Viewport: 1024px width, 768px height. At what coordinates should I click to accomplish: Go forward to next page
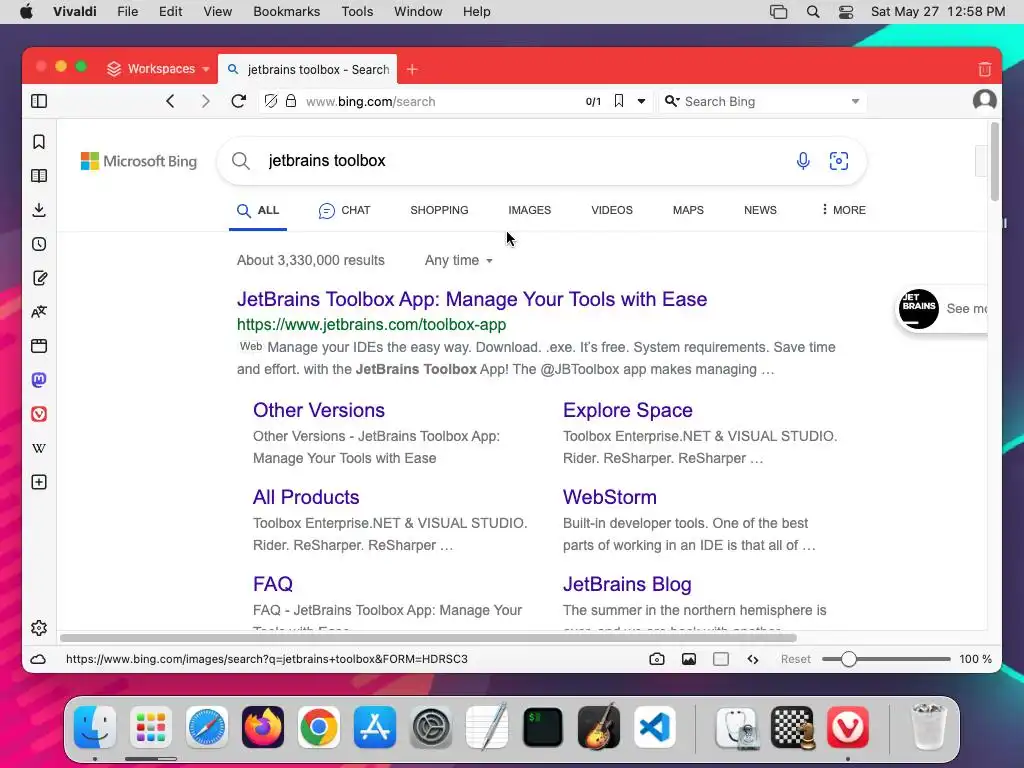click(x=205, y=101)
